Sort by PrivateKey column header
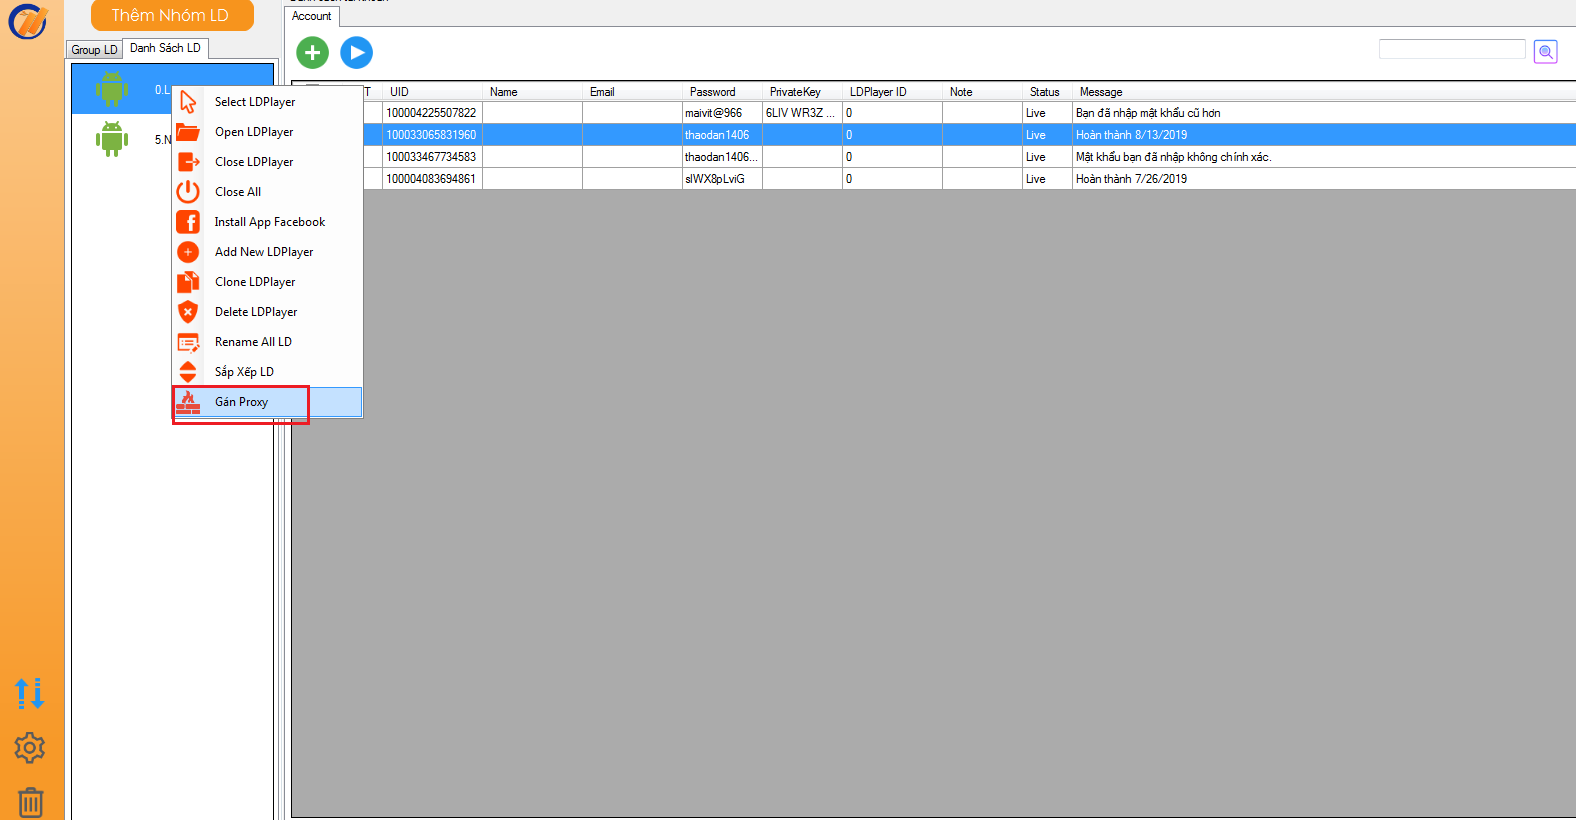 [802, 92]
